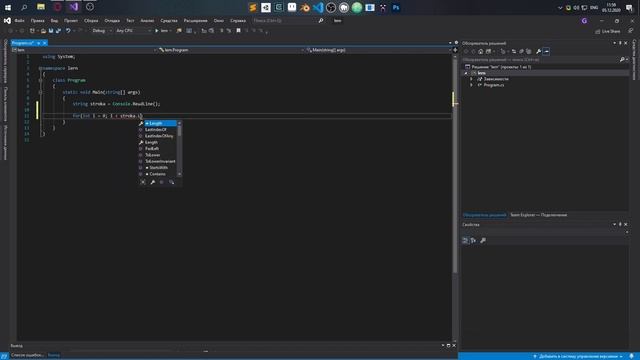
Task: Toggle Categorized view in Properties panel
Action: coord(465,240)
